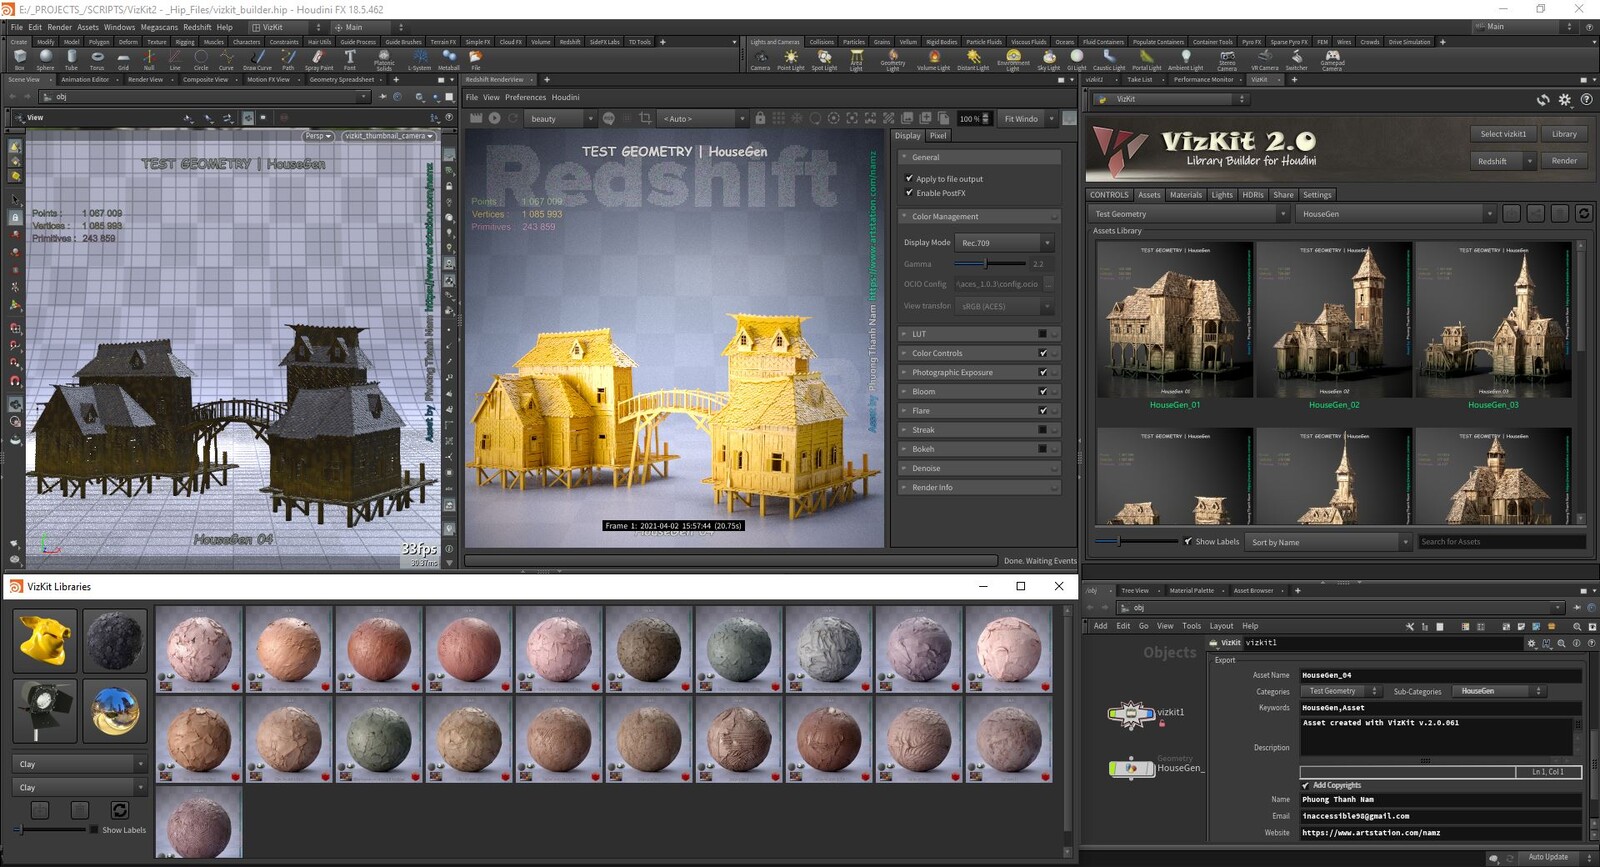1600x867 pixels.
Task: Add a Spot Light from the shelf
Action: (824, 60)
